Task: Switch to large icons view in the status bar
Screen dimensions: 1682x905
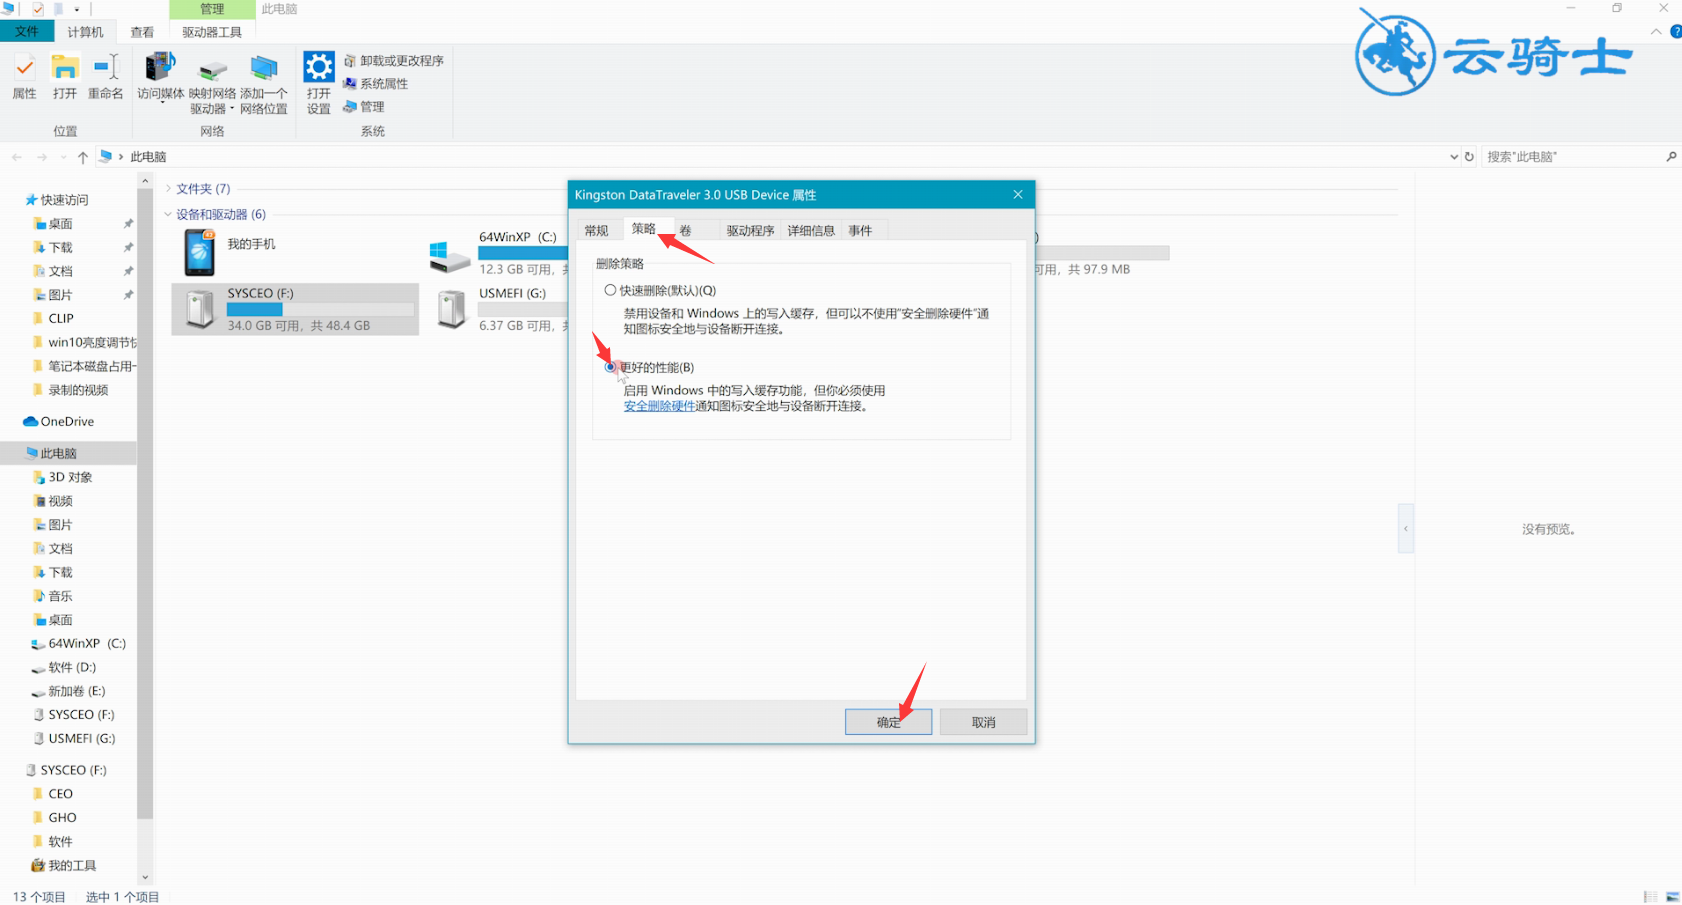Action: click(x=1672, y=897)
